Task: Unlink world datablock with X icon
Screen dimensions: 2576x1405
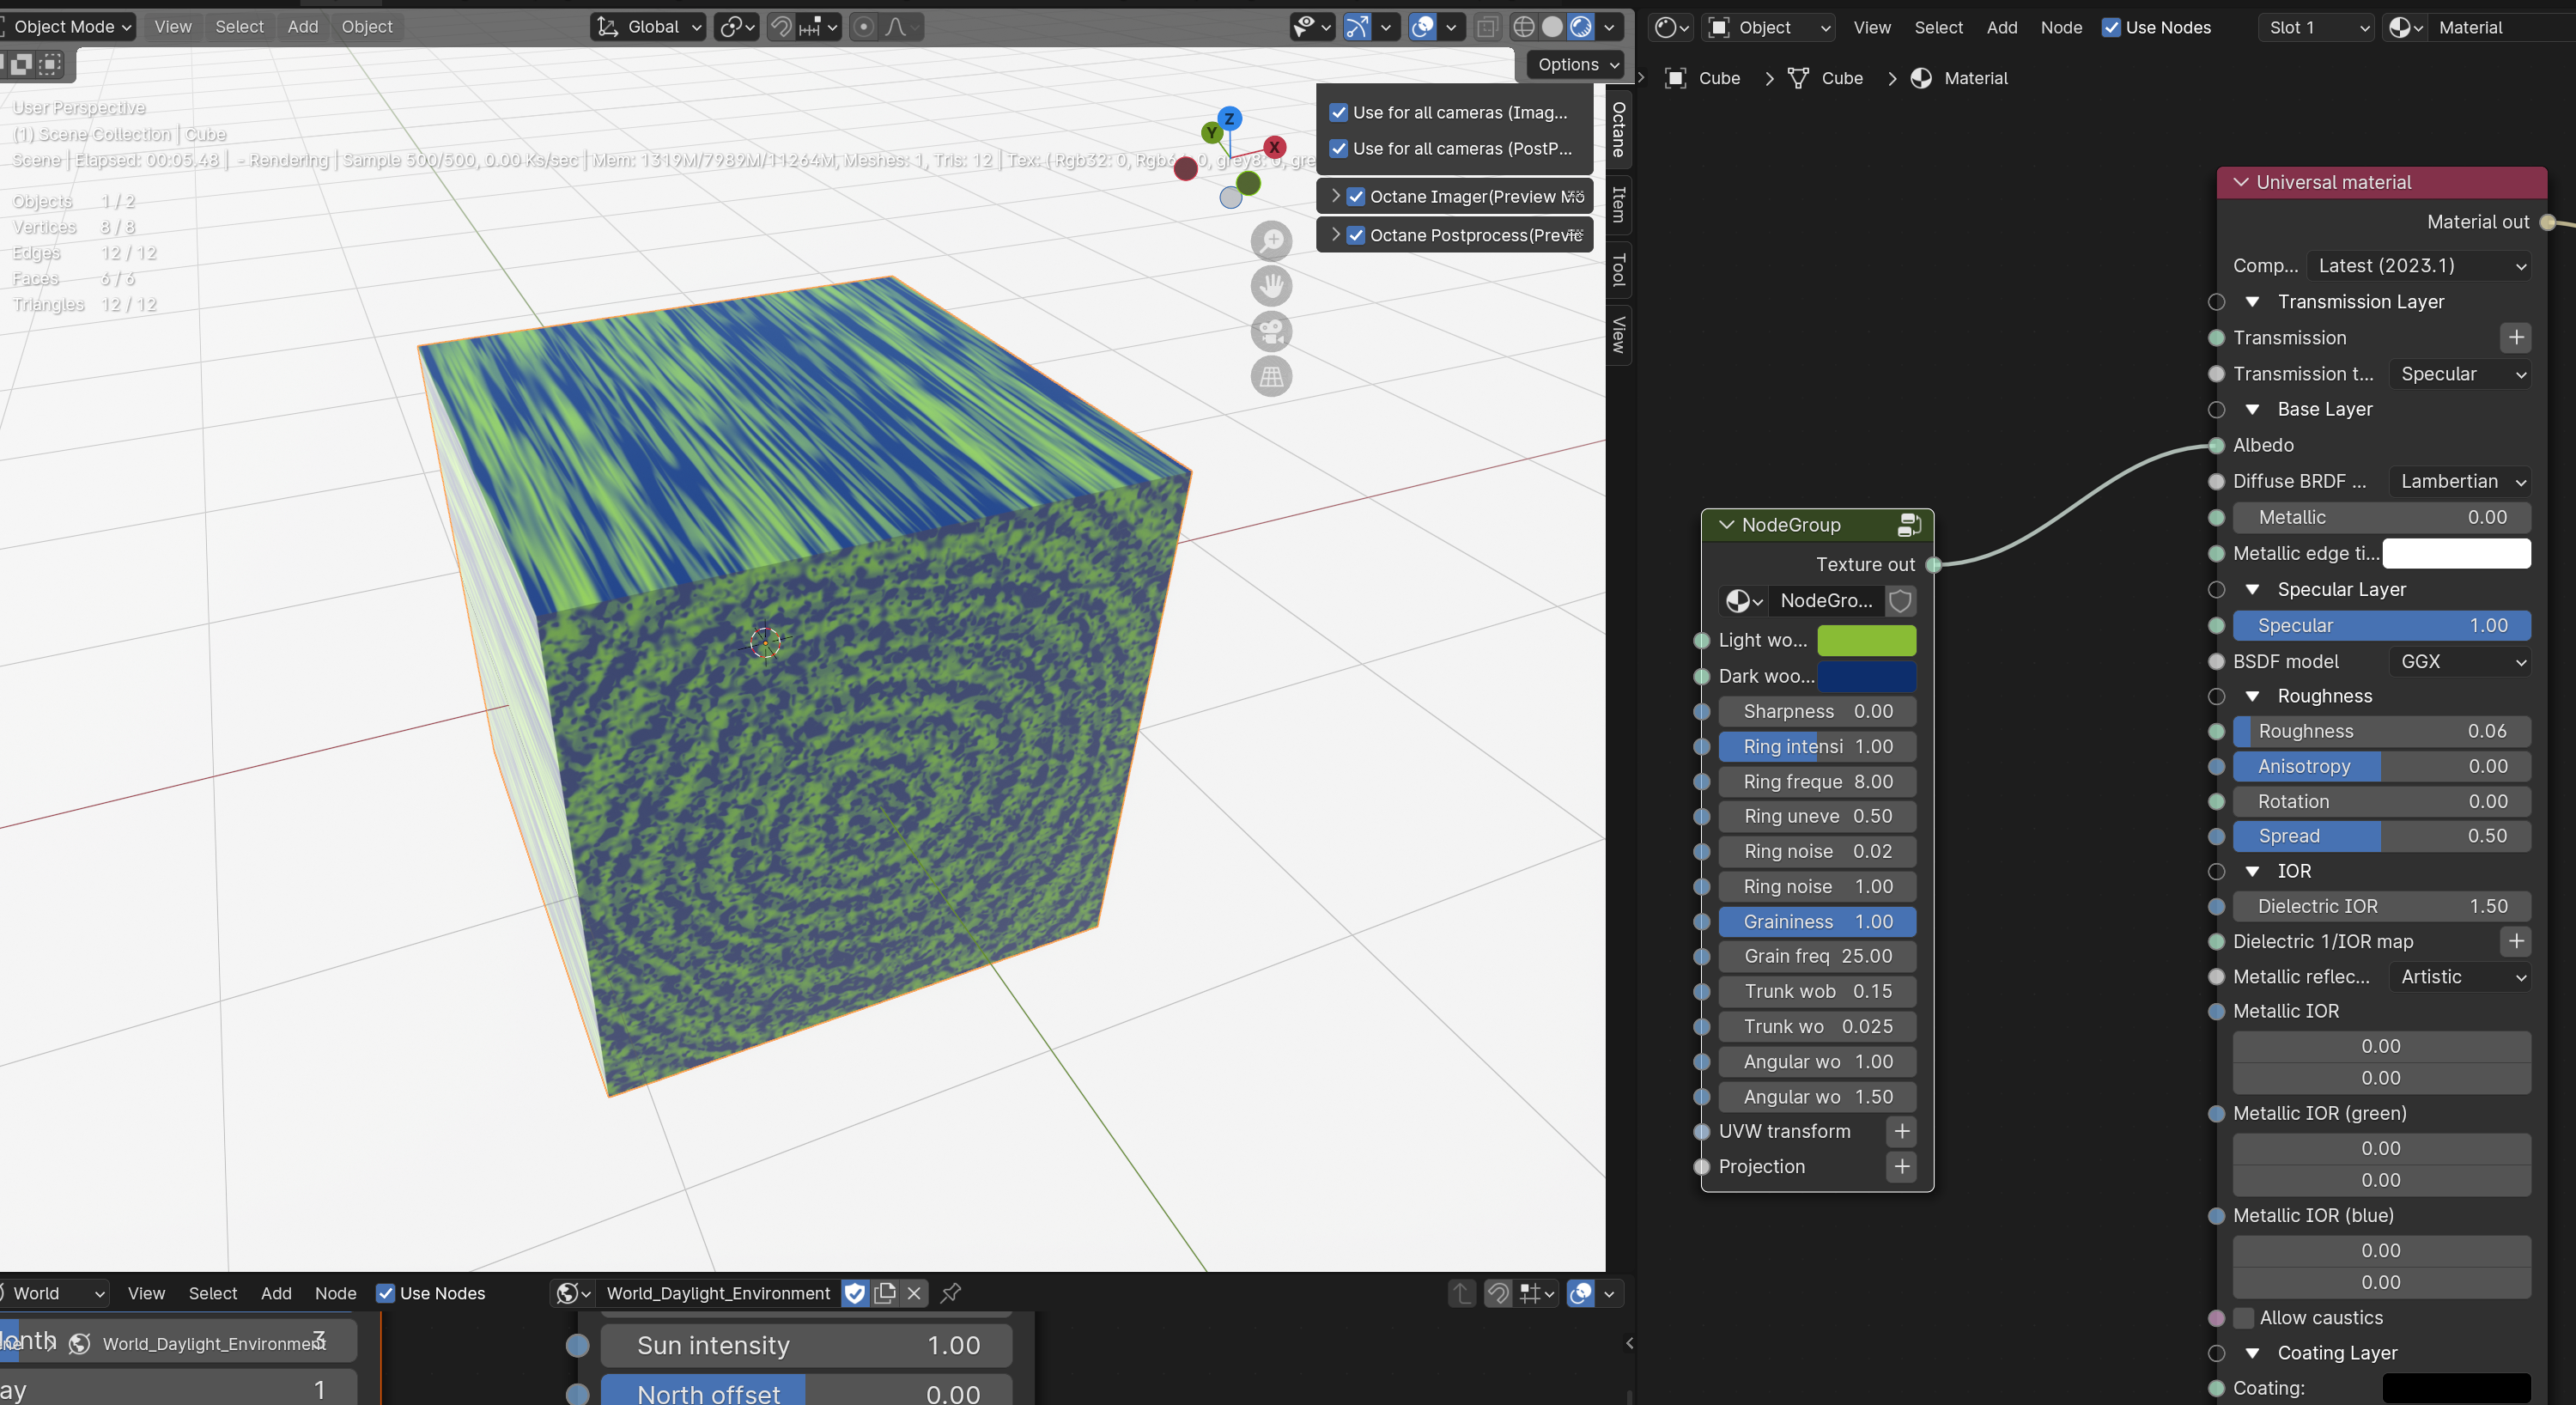Action: (914, 1293)
